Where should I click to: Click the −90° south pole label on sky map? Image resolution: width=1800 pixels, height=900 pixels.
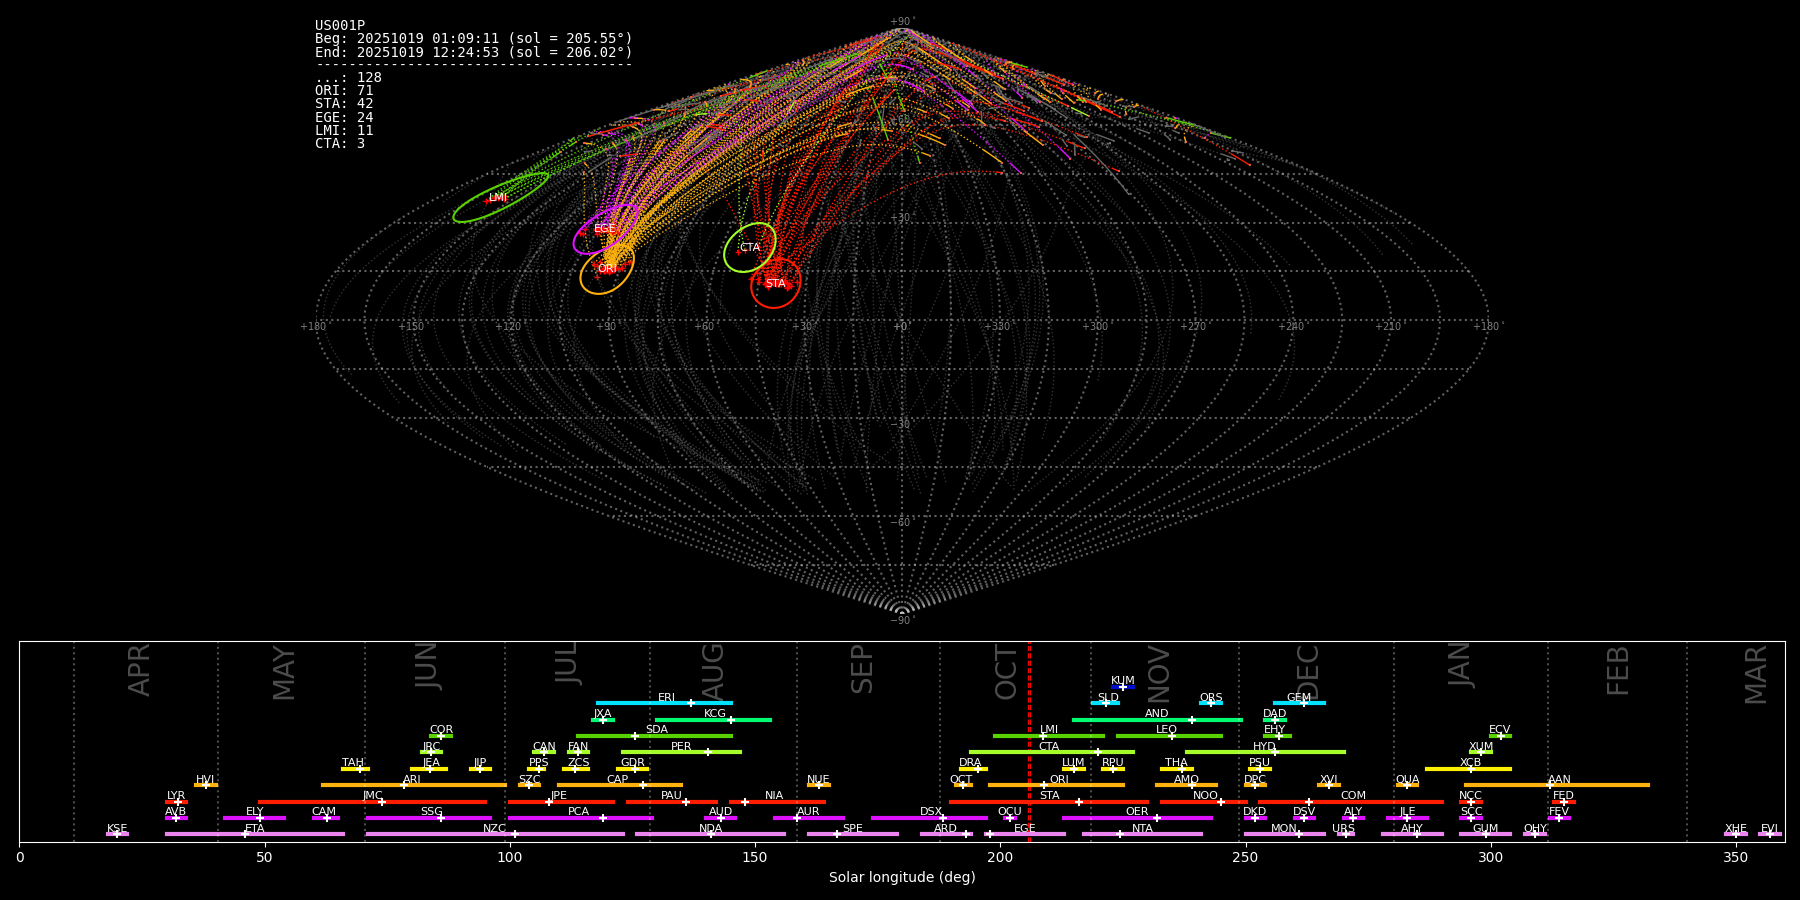[x=902, y=620]
